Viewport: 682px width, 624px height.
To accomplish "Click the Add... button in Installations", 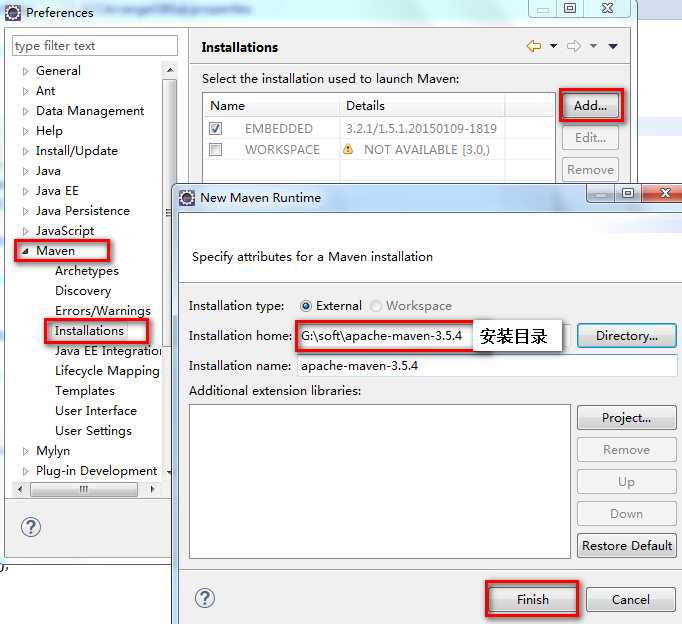I will 590,106.
